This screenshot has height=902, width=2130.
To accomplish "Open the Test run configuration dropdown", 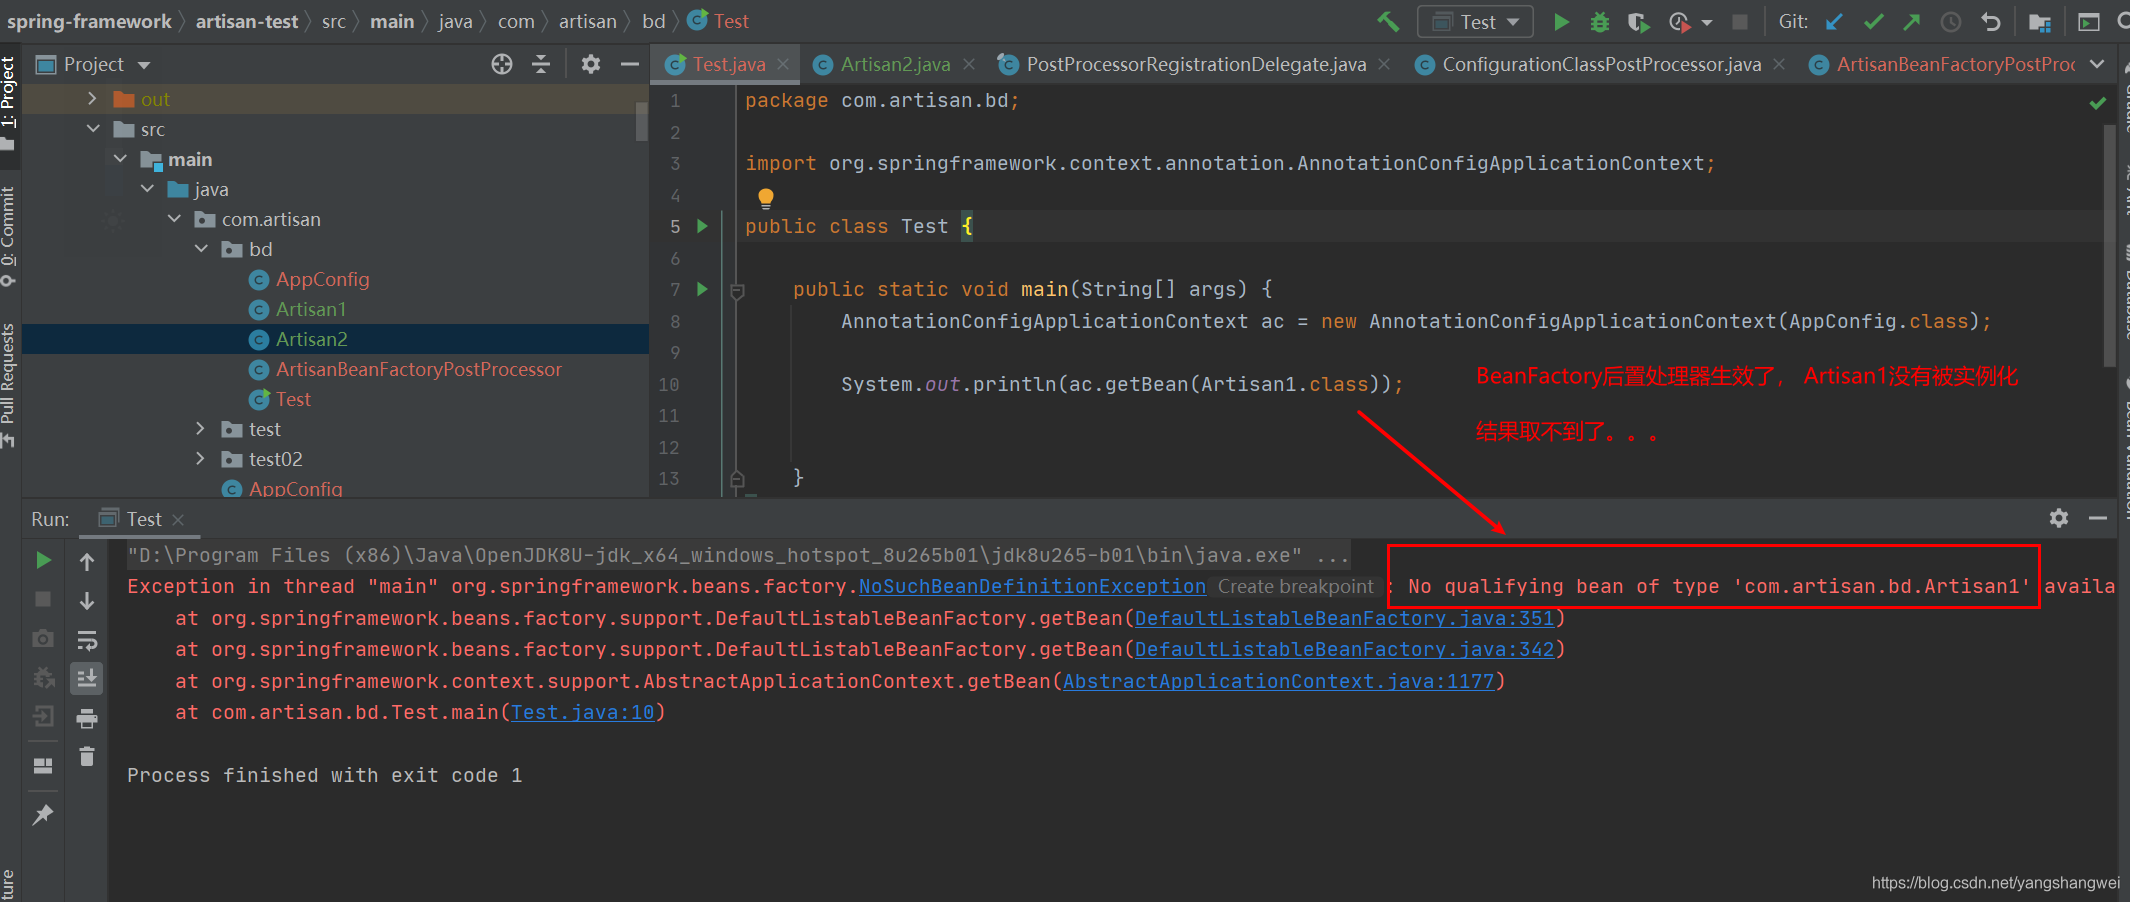I will (1476, 22).
